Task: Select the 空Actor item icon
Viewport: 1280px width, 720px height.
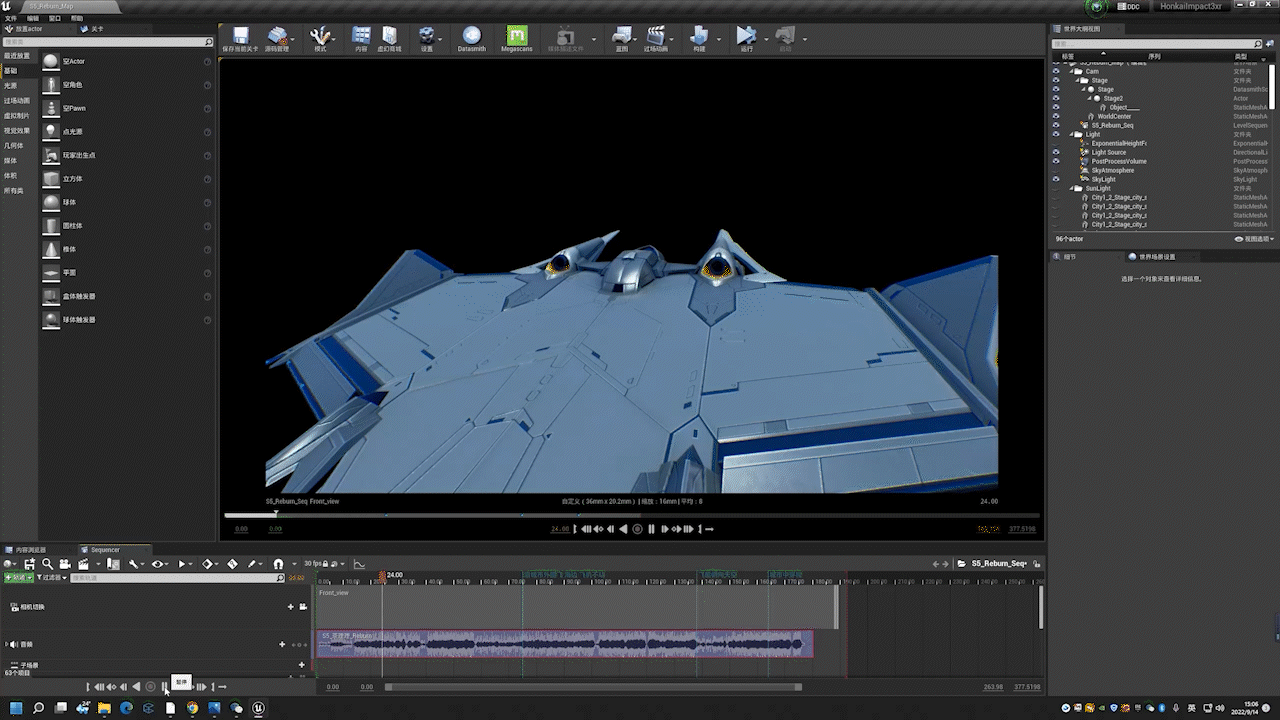Action: pyautogui.click(x=50, y=61)
